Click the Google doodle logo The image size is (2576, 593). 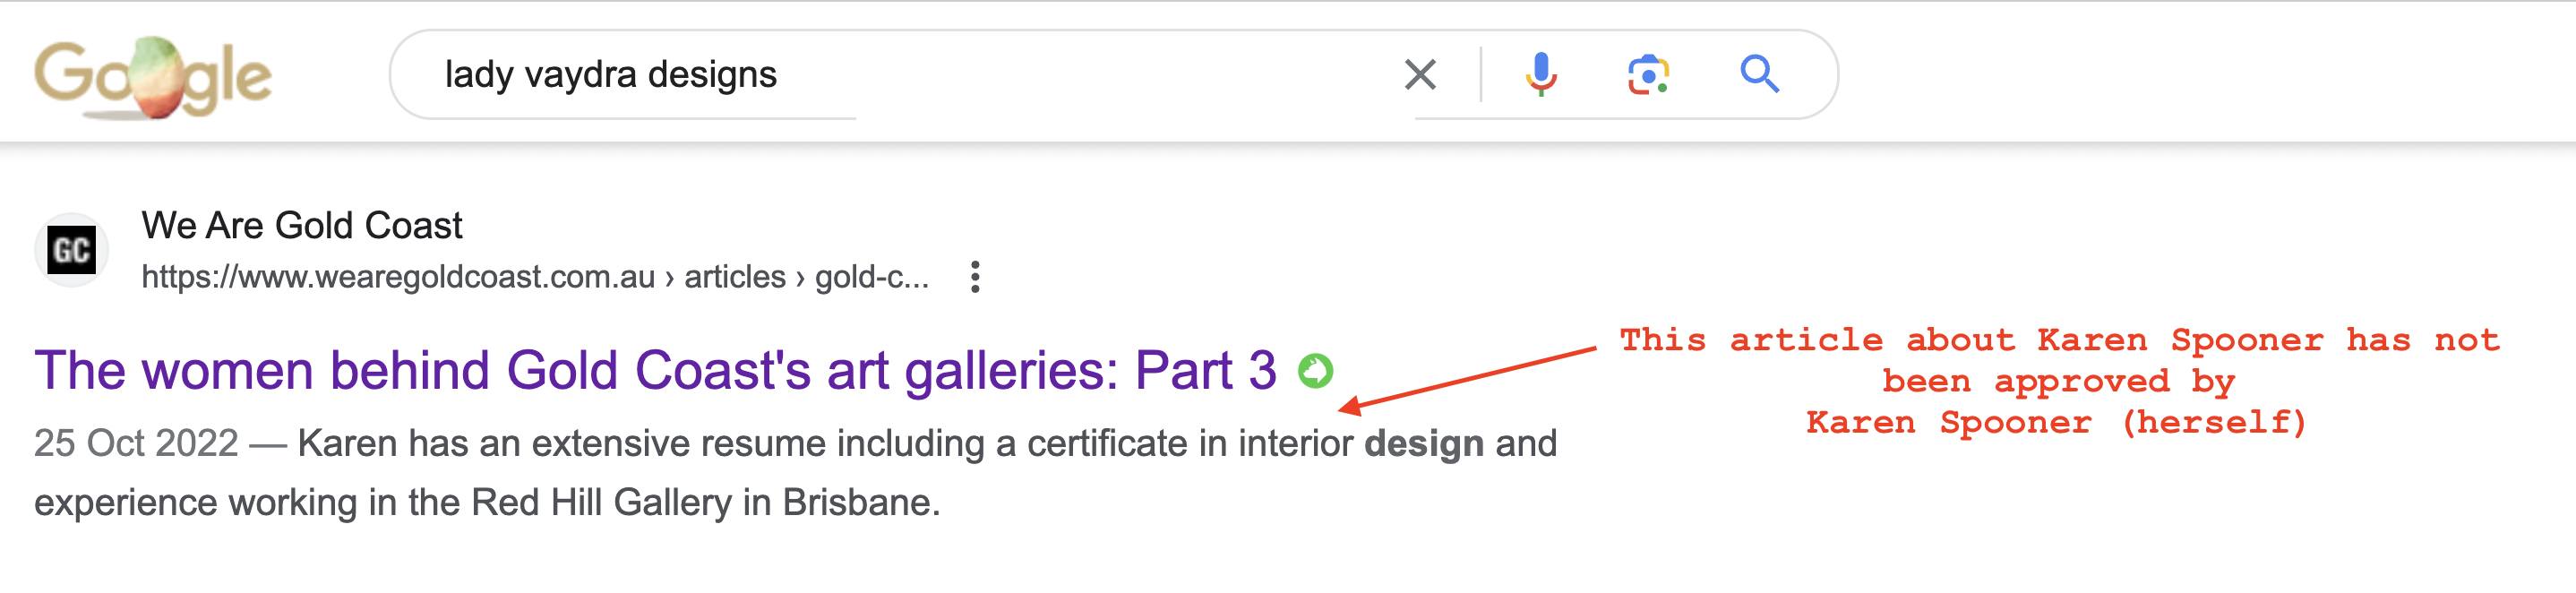(153, 78)
